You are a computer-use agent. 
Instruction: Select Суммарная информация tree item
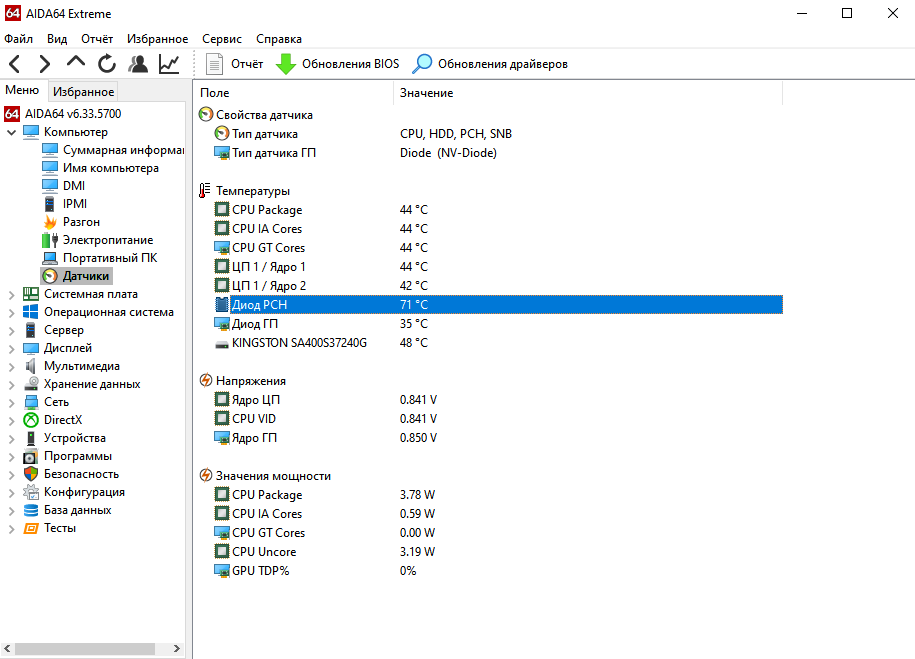[123, 150]
